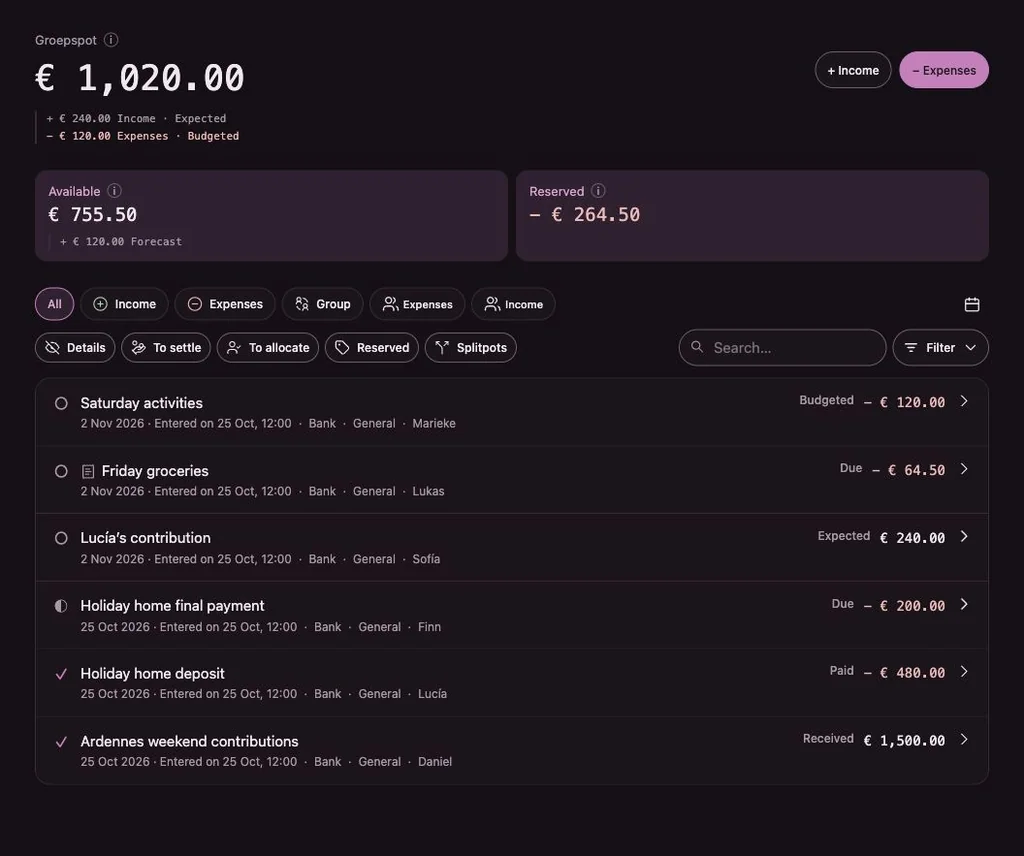Show info about Reserved amount
This screenshot has width=1024, height=856.
[x=598, y=191]
